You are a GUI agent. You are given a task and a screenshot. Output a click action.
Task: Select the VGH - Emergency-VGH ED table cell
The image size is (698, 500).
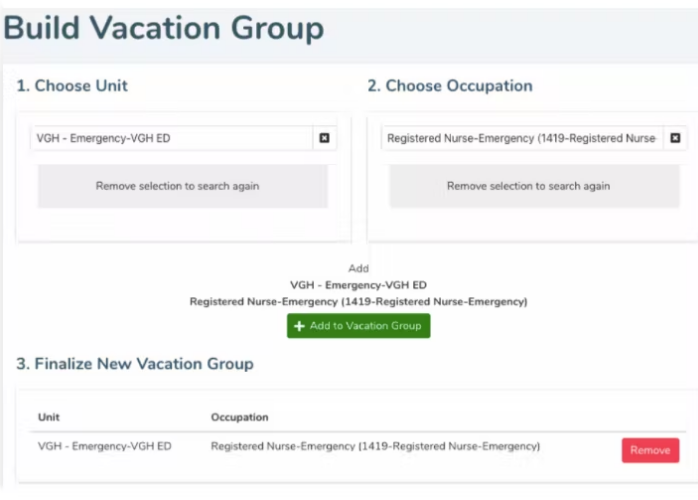click(104, 446)
